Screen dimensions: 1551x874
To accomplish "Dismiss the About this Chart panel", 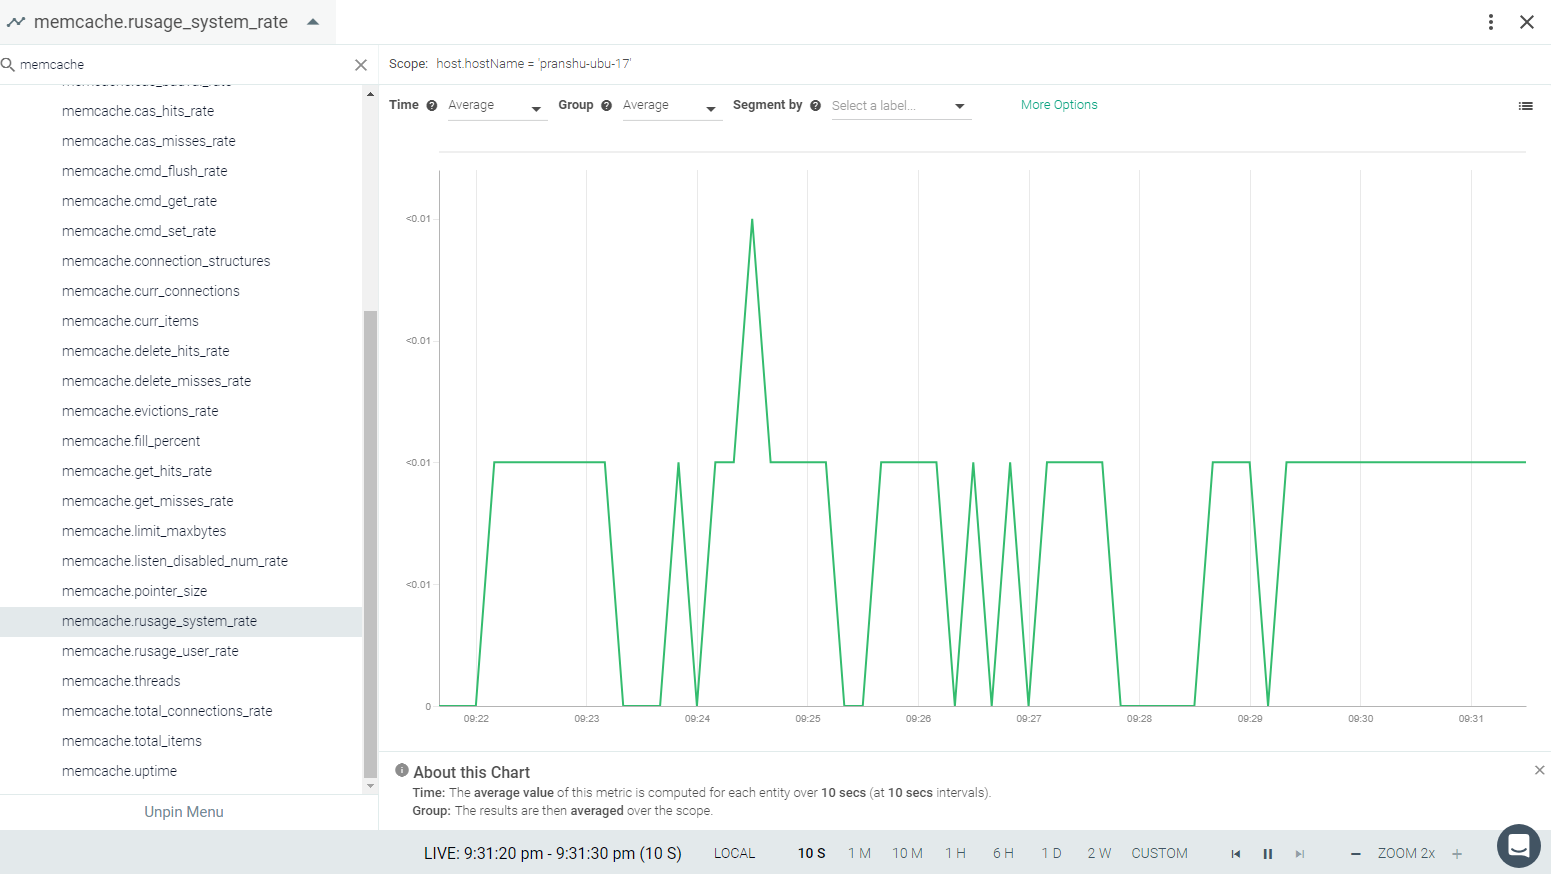I will point(1539,770).
